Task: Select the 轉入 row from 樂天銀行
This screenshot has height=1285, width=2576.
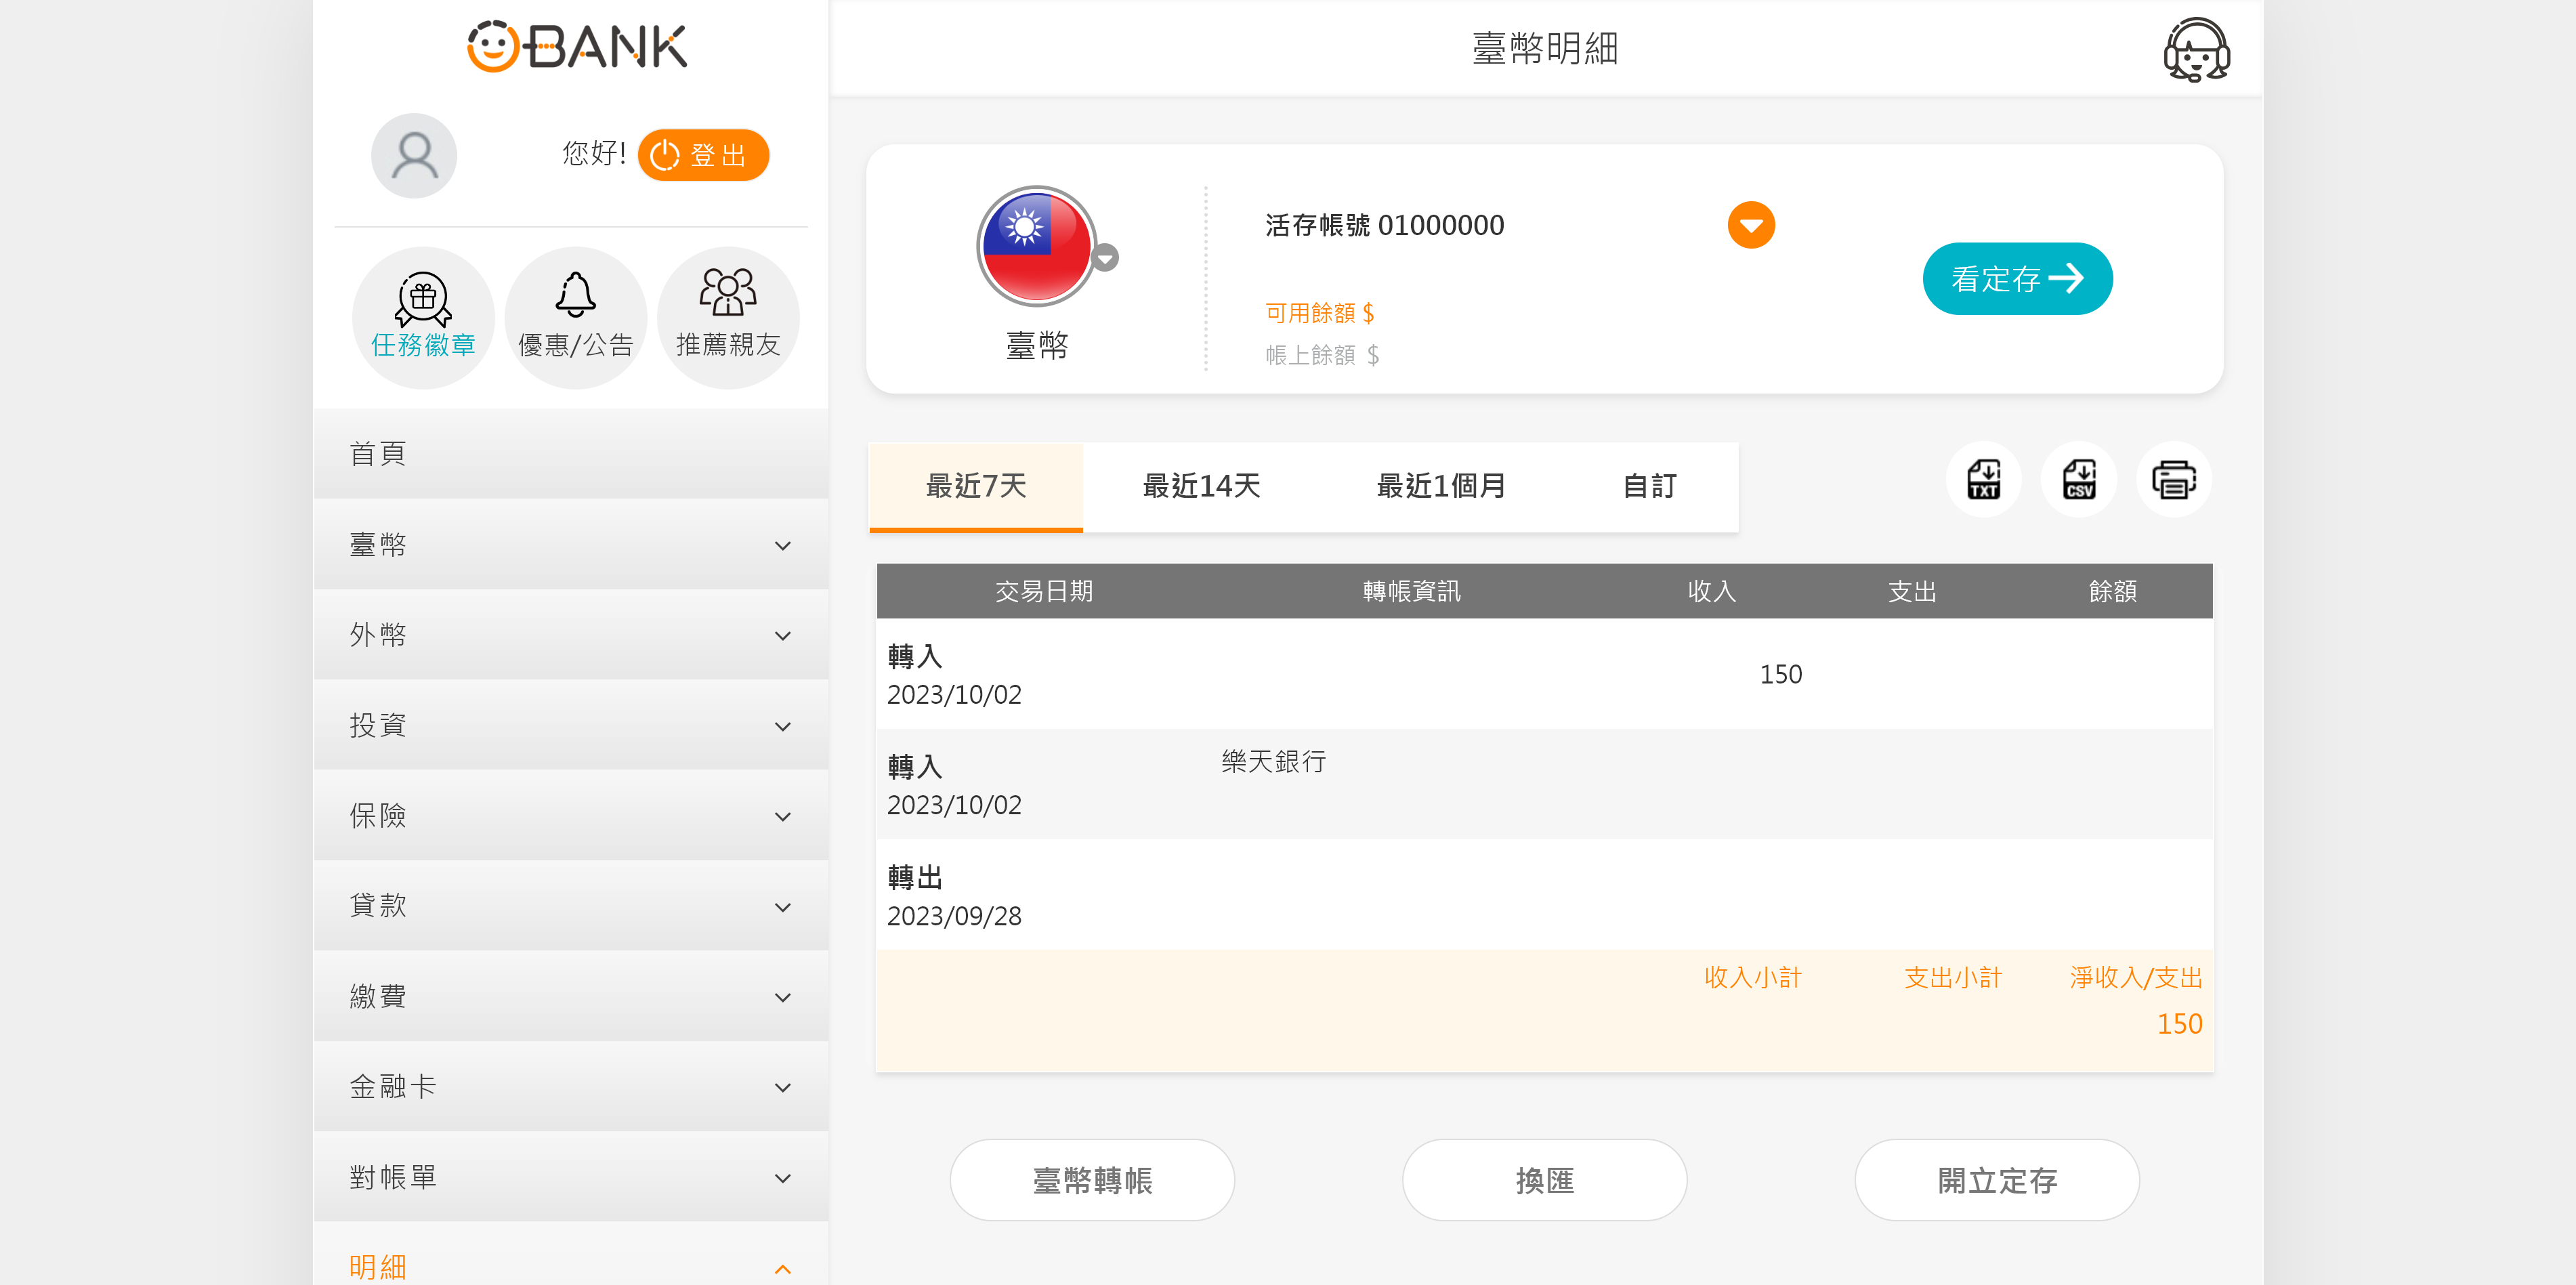Action: 1544,785
